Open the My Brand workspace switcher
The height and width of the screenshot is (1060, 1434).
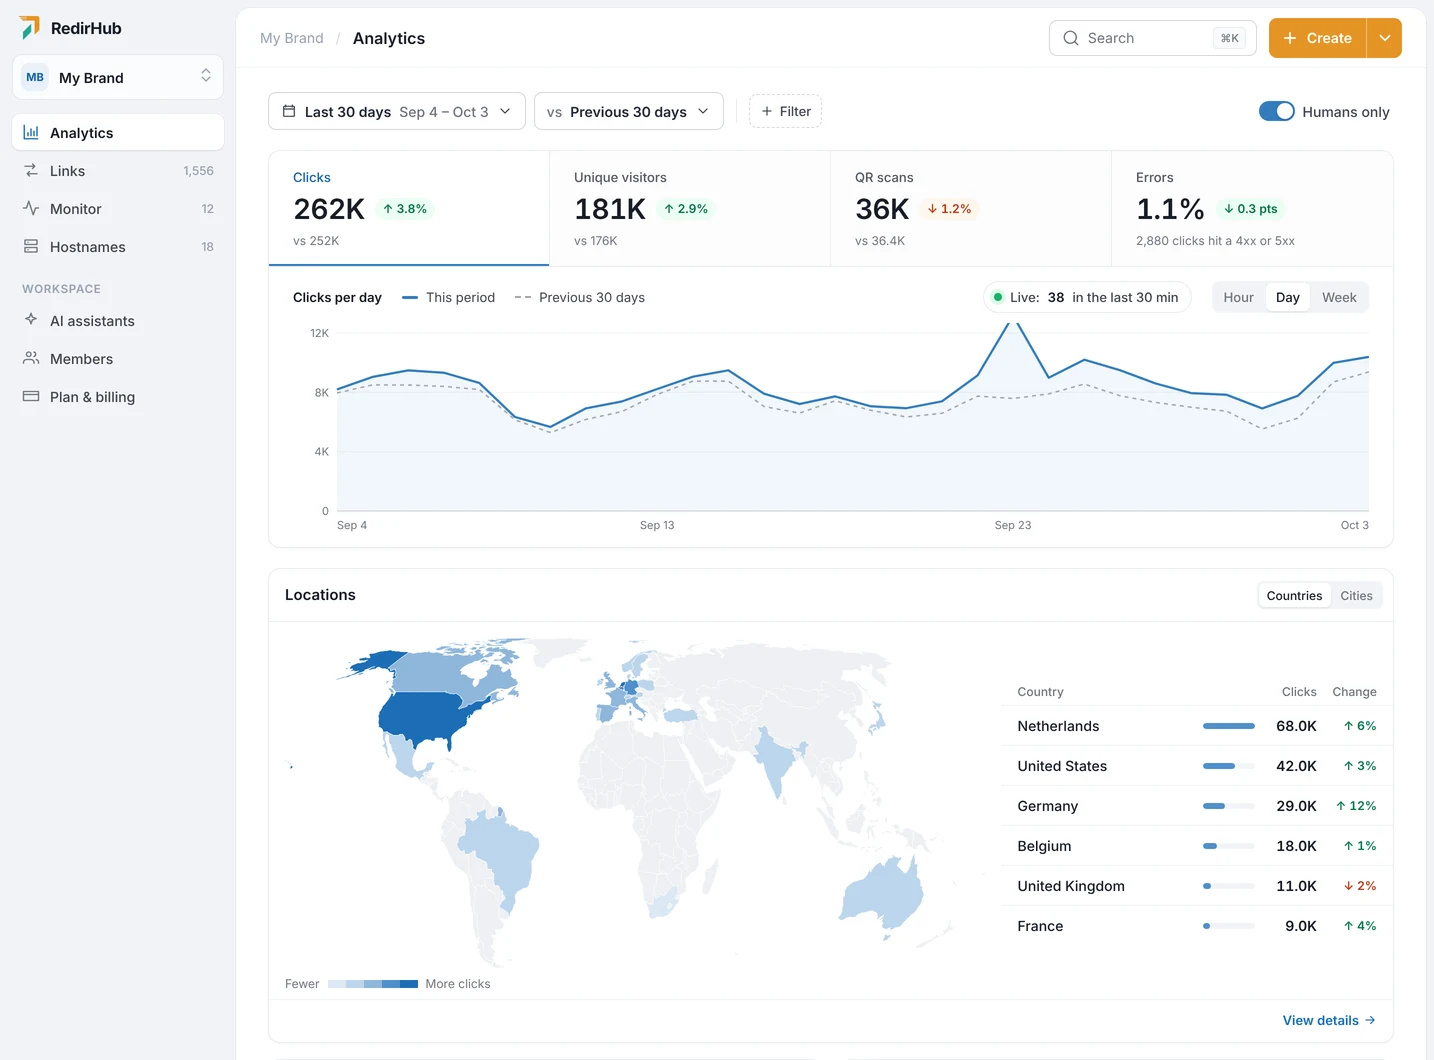coord(118,77)
